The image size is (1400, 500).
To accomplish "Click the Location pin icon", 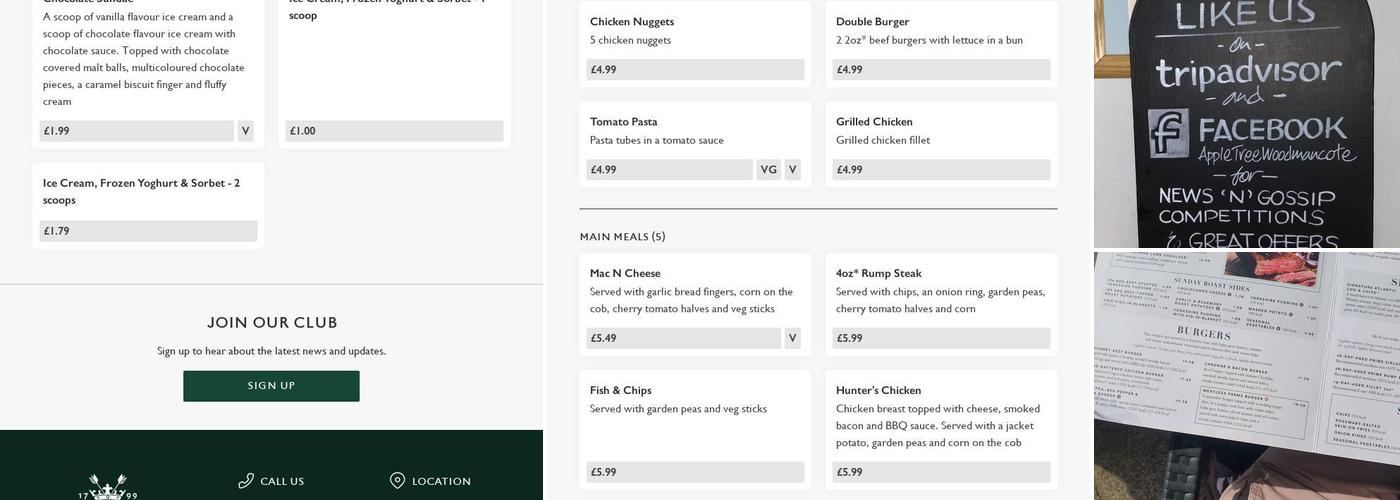I will tap(397, 481).
